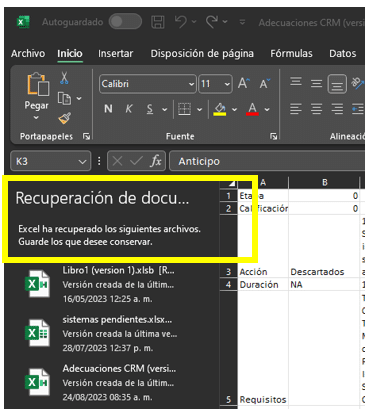Screen dimensions: 374x414
Task: Open the Copy options dropdown arrow
Action: click(x=79, y=98)
